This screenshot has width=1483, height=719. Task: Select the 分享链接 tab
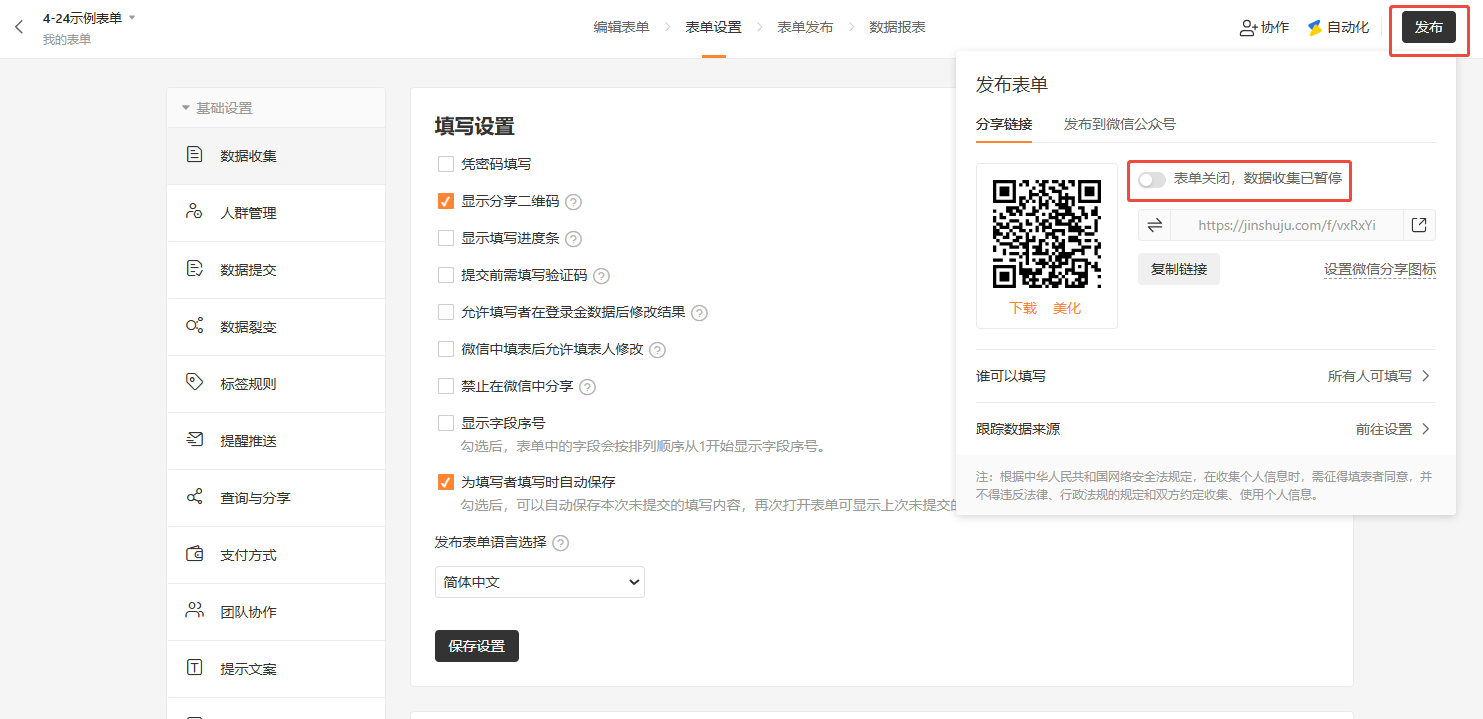click(1004, 125)
